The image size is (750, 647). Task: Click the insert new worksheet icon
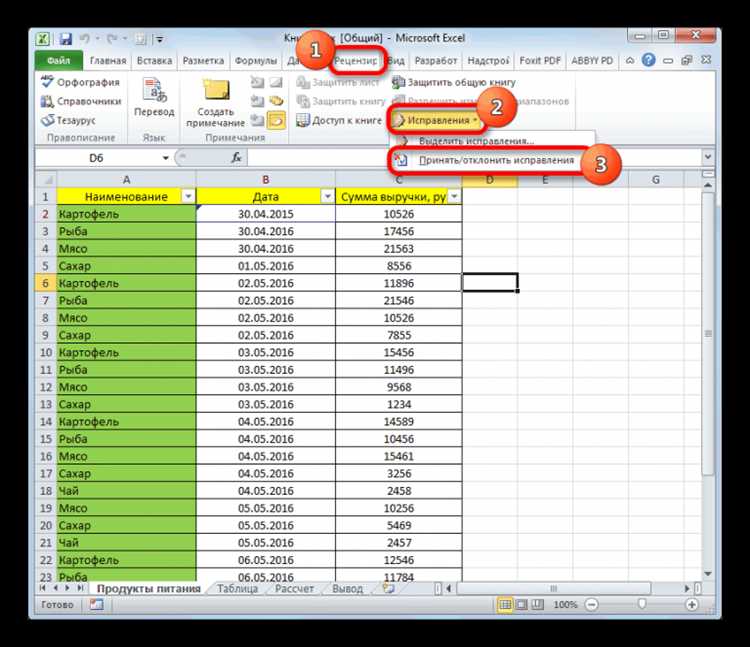pos(388,589)
